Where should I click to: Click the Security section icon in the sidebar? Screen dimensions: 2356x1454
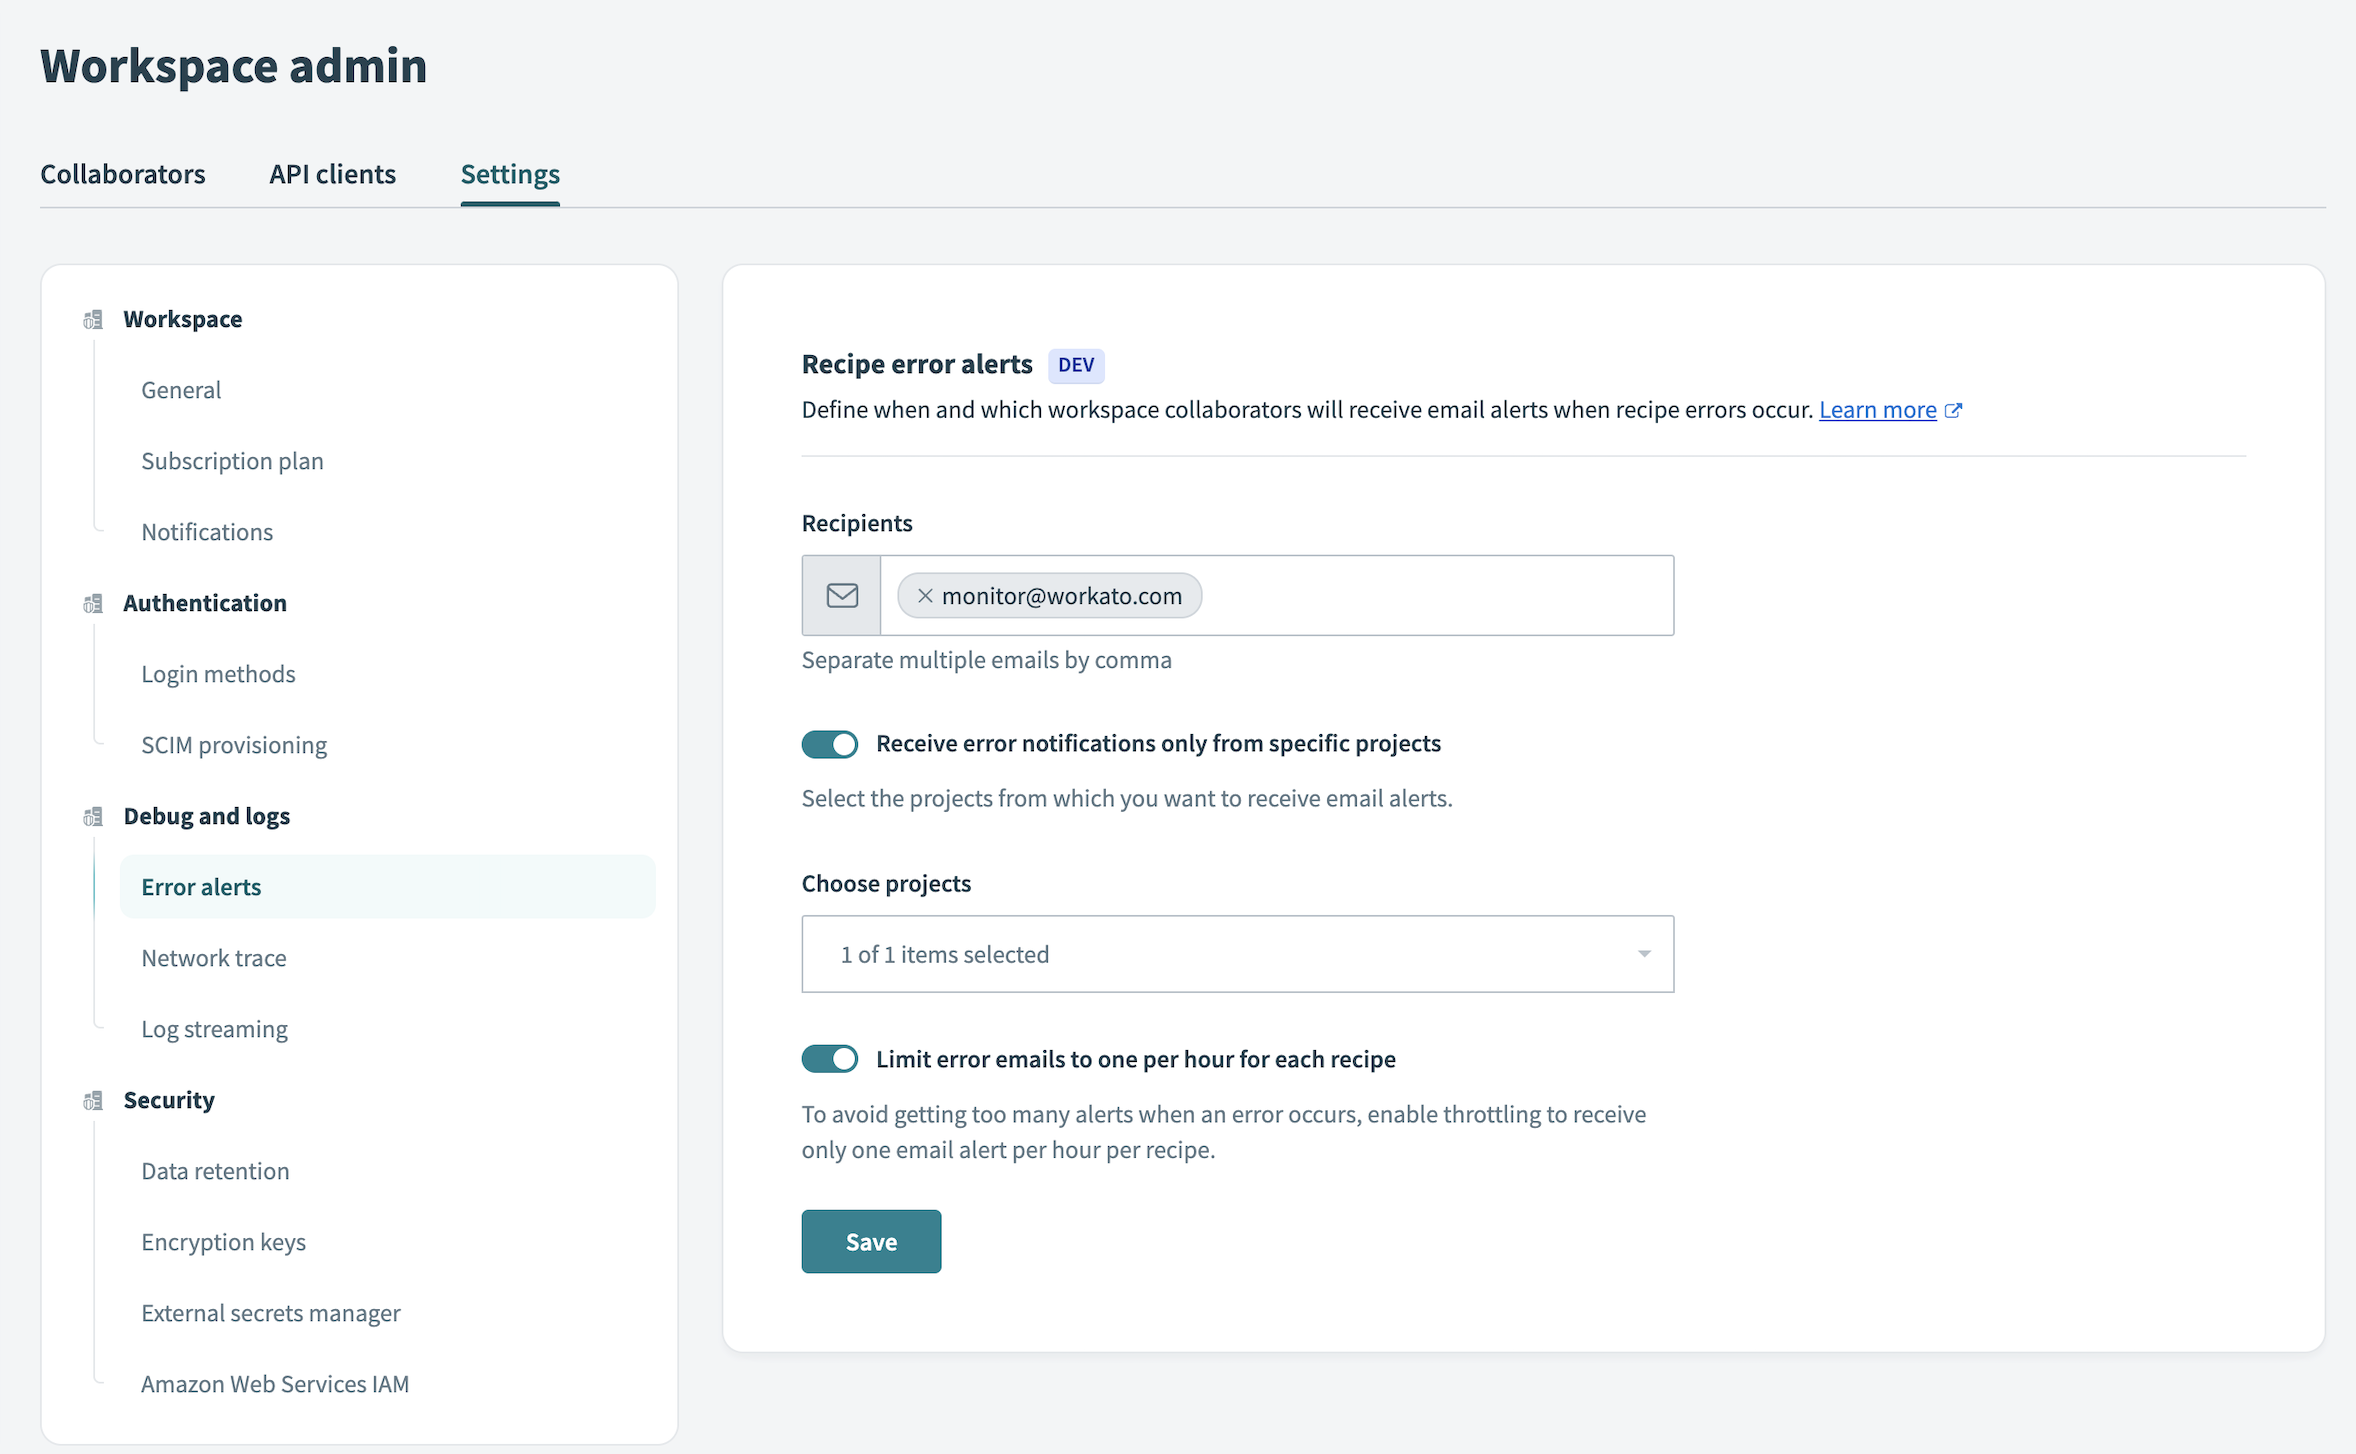click(93, 1100)
